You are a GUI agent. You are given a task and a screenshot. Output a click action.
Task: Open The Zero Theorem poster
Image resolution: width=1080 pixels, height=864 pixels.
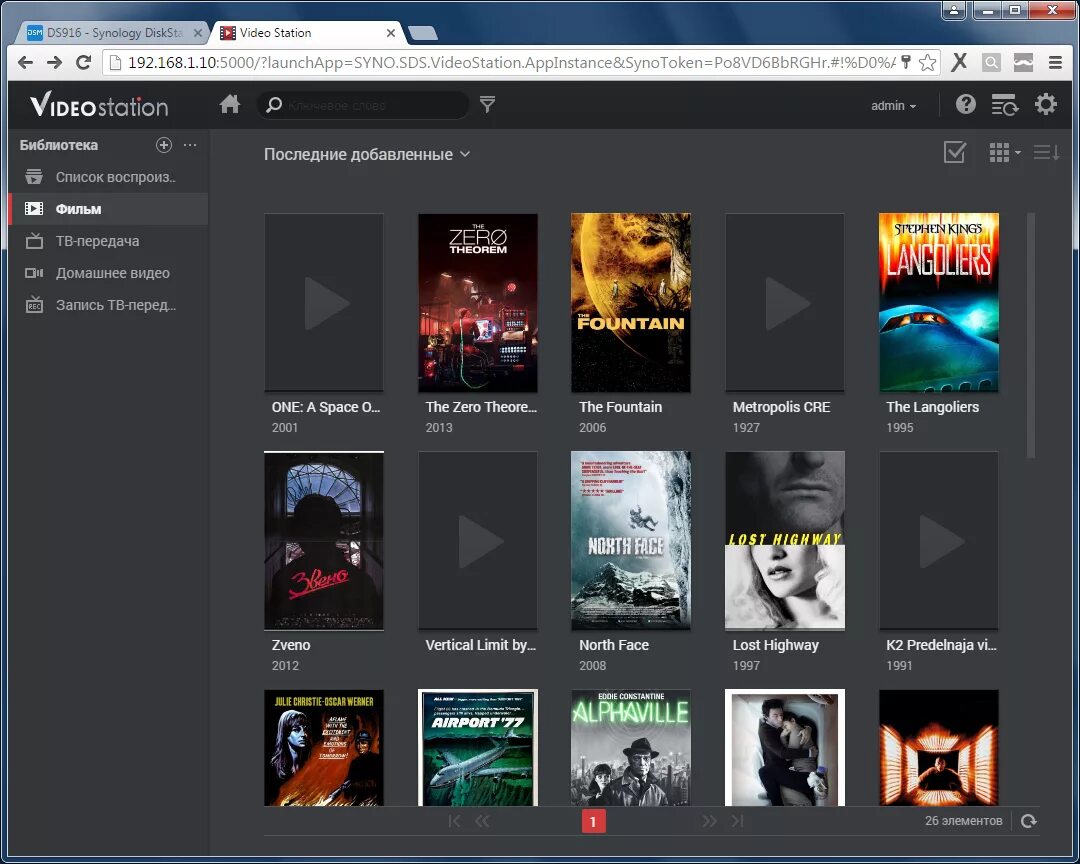point(478,302)
